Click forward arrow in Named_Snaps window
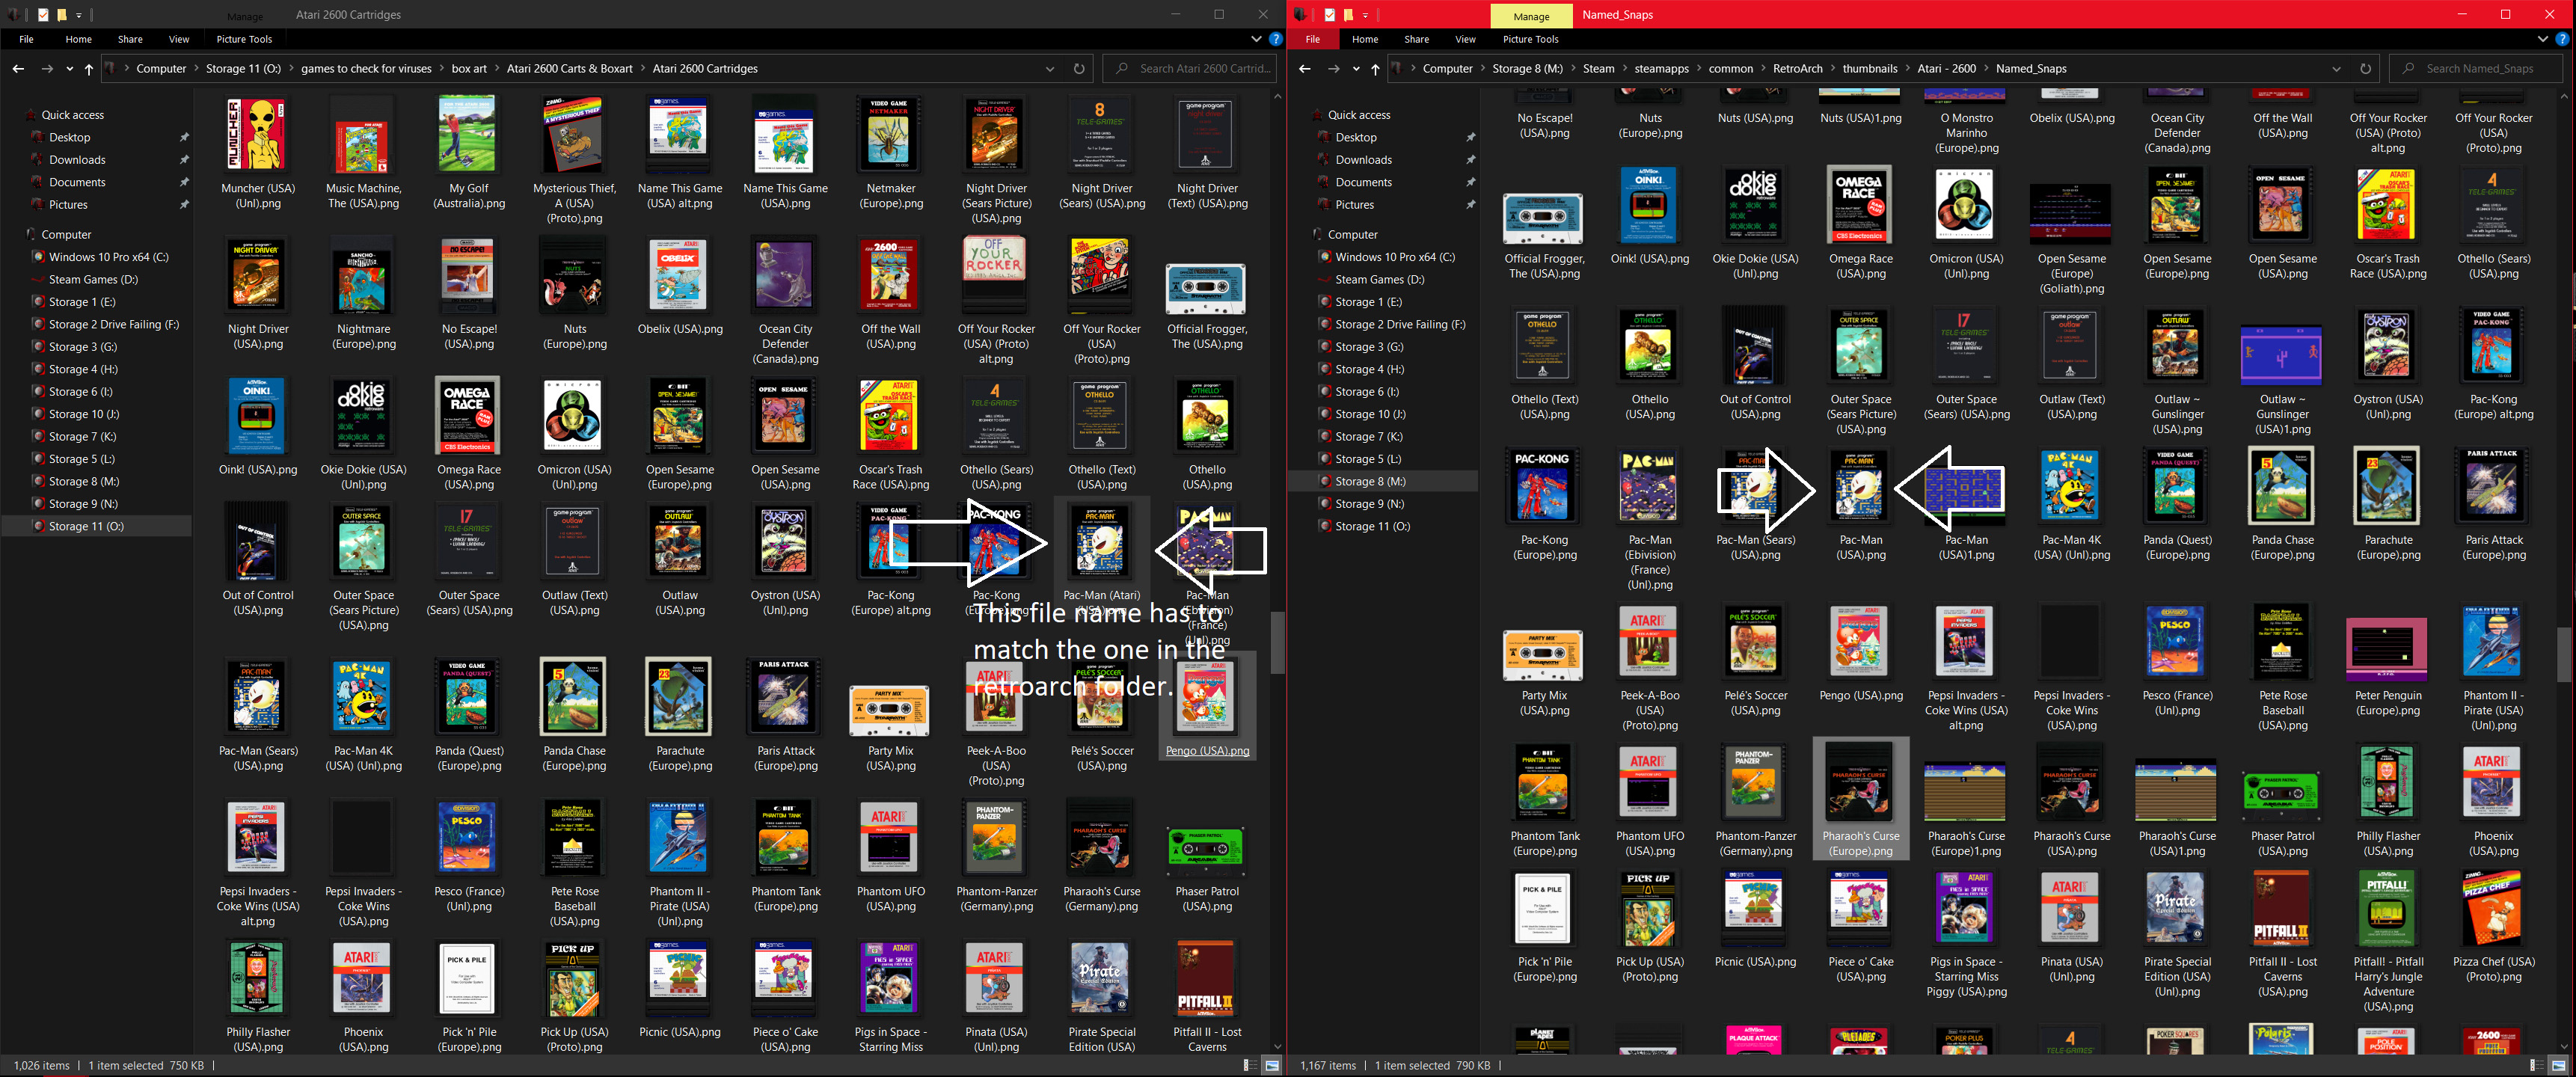2576x1077 pixels. pos(1333,69)
